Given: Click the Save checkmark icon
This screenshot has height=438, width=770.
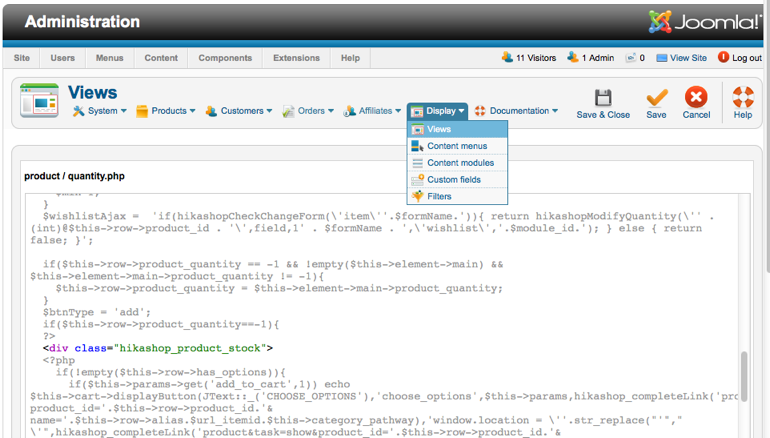Looking at the screenshot, I should (x=657, y=97).
